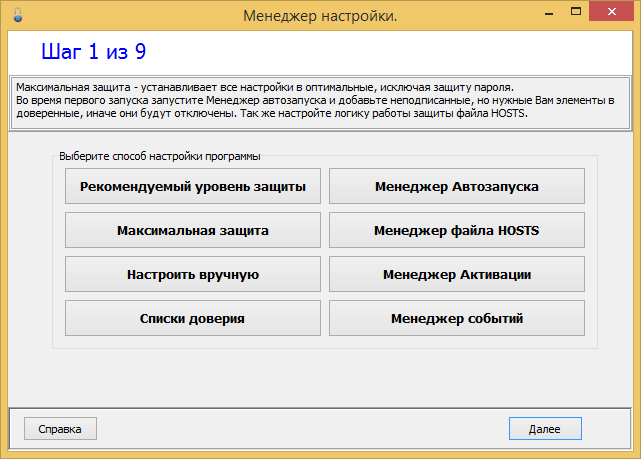Open Менеджер событий
The width and height of the screenshot is (641, 459).
pyautogui.click(x=457, y=318)
